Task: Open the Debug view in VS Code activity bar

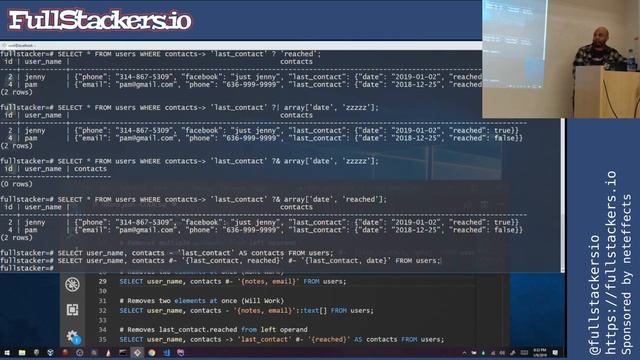Action: click(x=72, y=284)
